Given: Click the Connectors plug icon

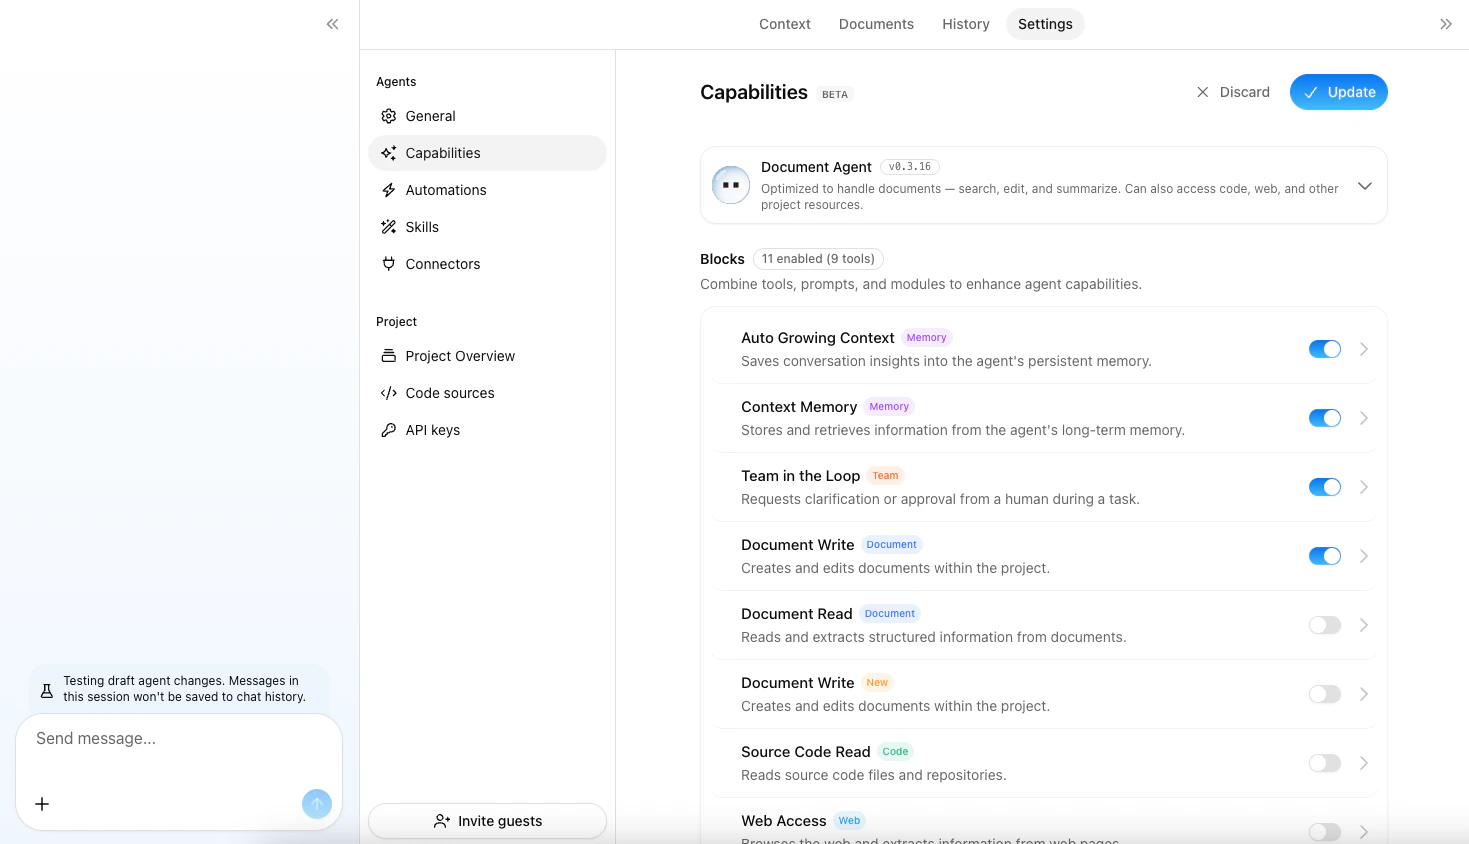Looking at the screenshot, I should click(389, 264).
